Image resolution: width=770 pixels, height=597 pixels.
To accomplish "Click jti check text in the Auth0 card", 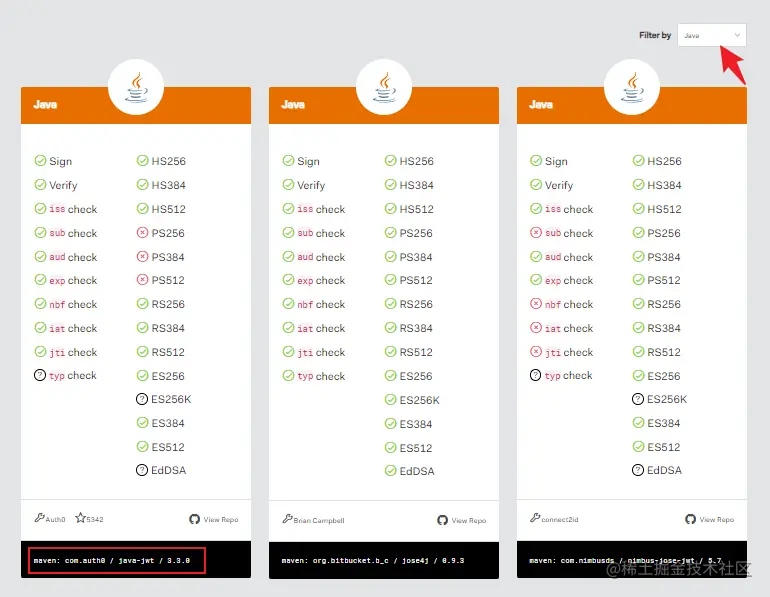I will [73, 353].
